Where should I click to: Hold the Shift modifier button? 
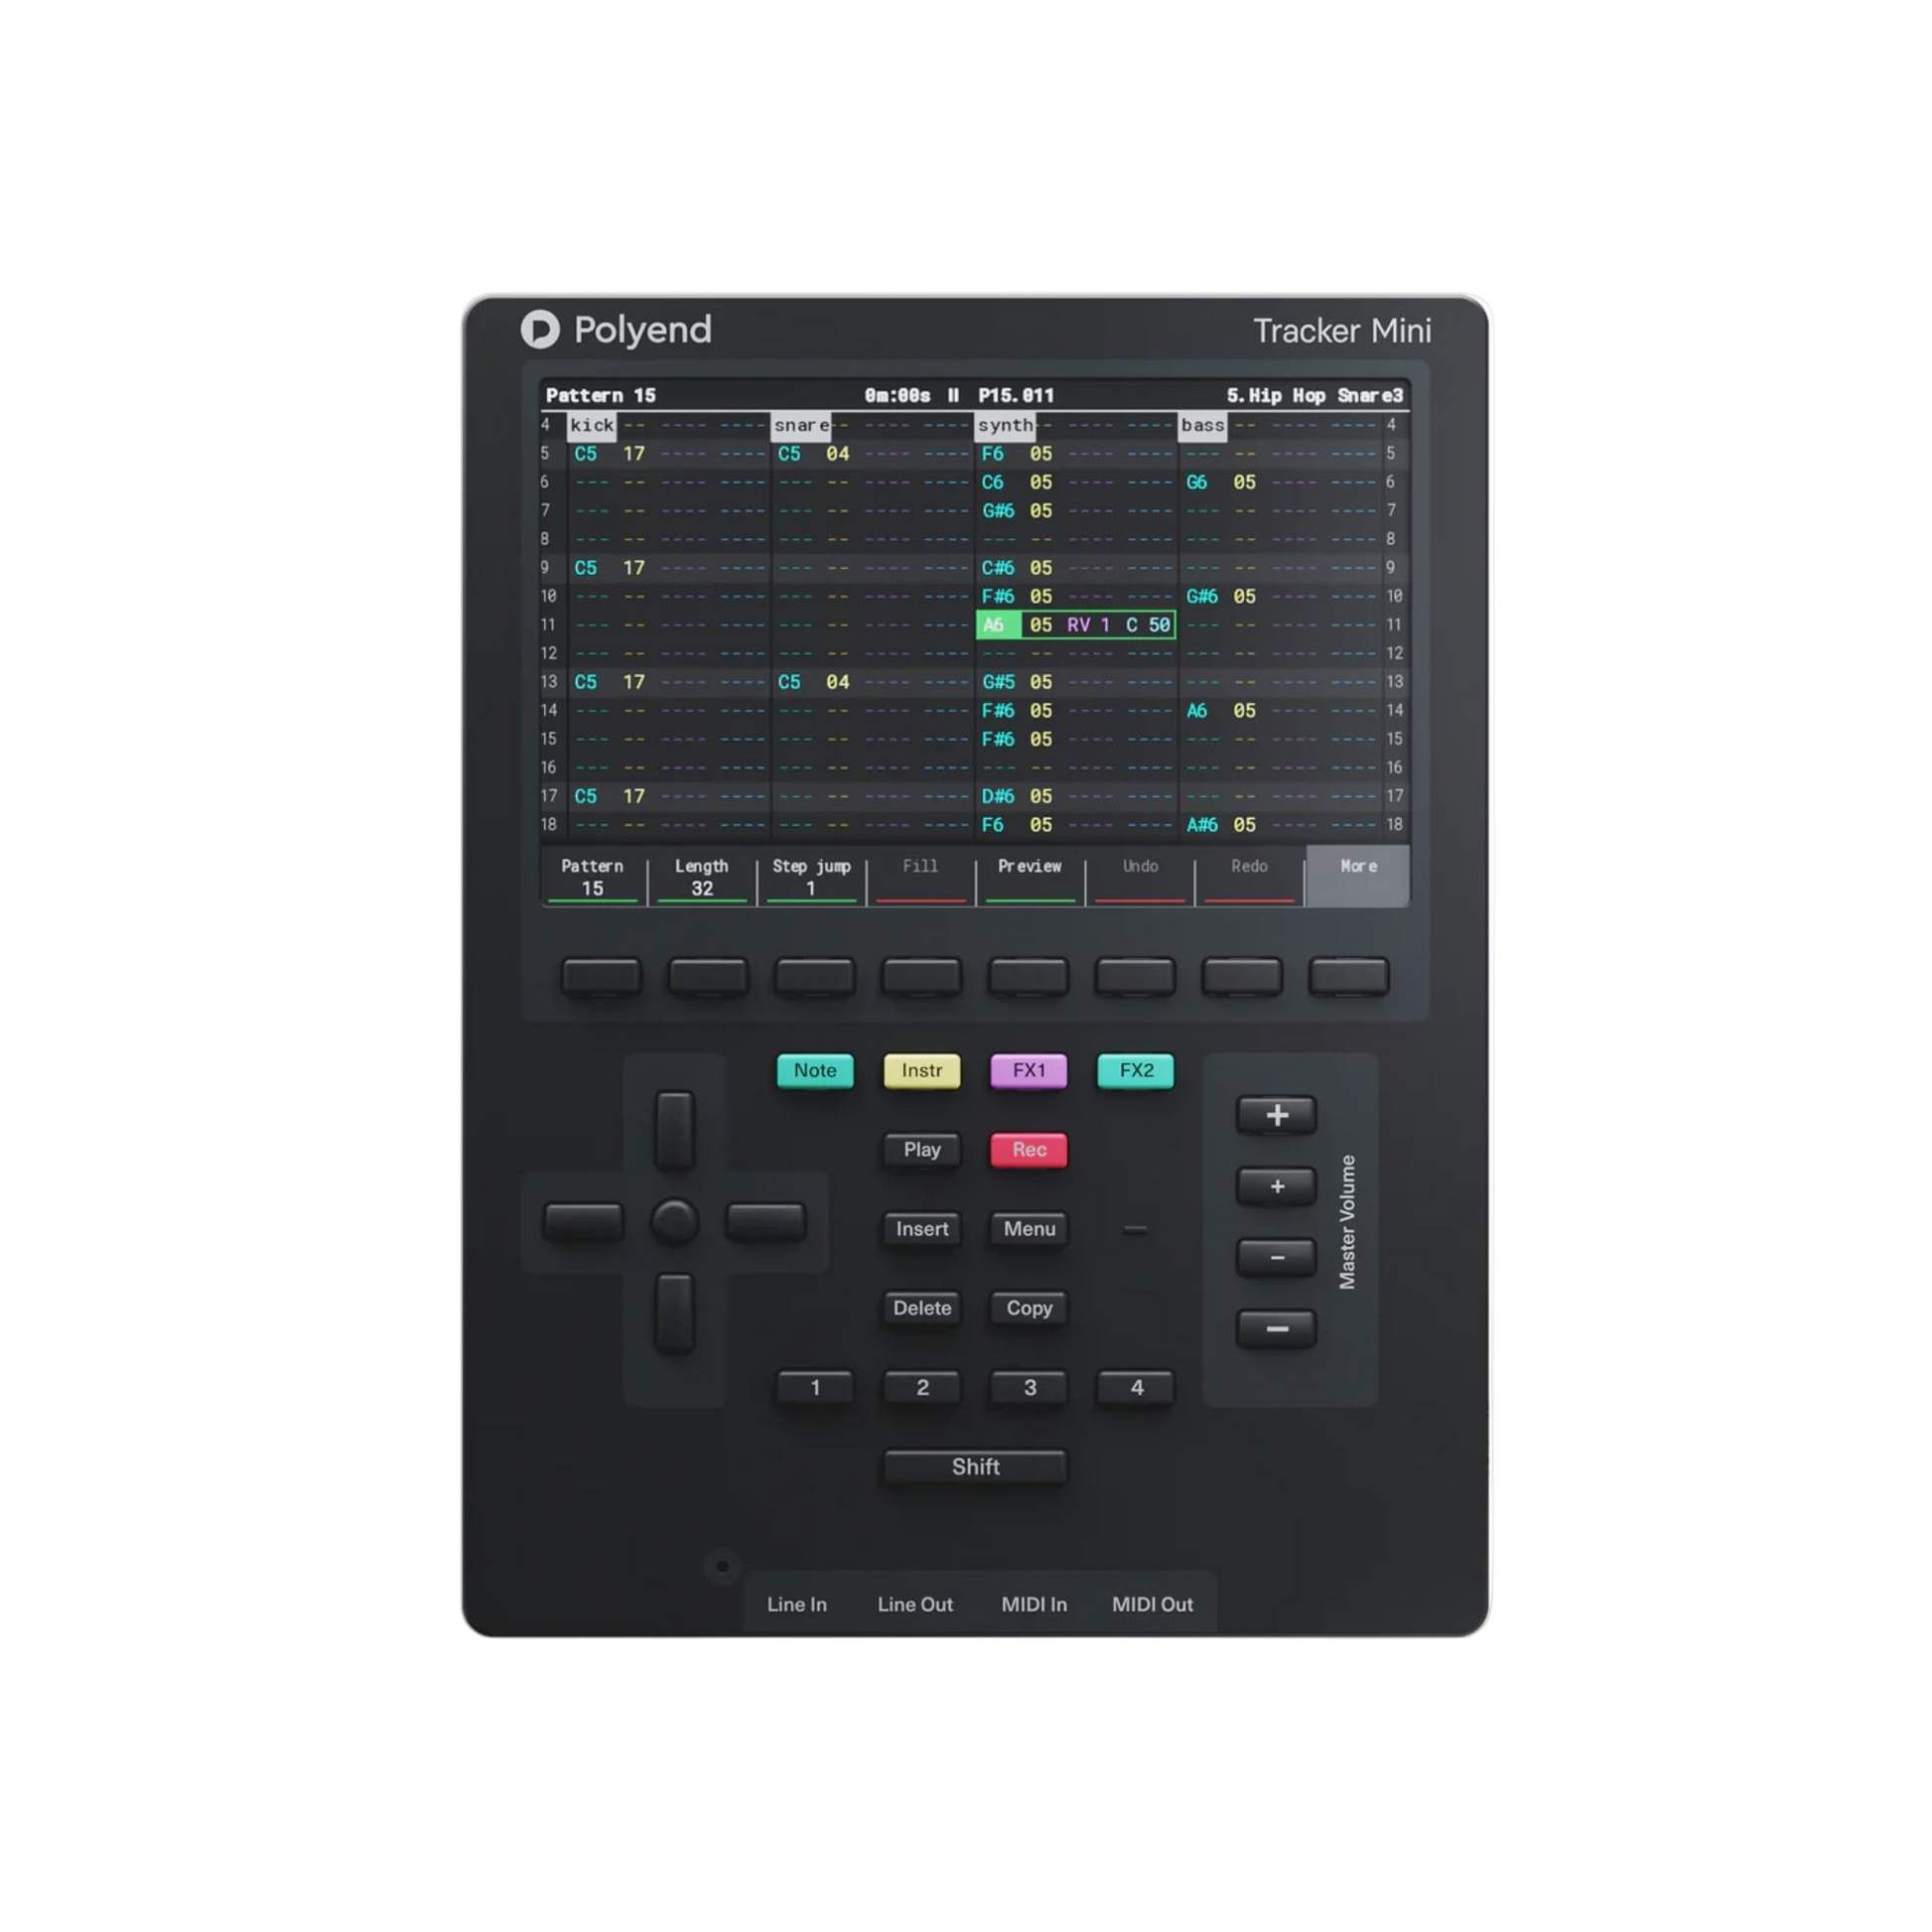[975, 1467]
